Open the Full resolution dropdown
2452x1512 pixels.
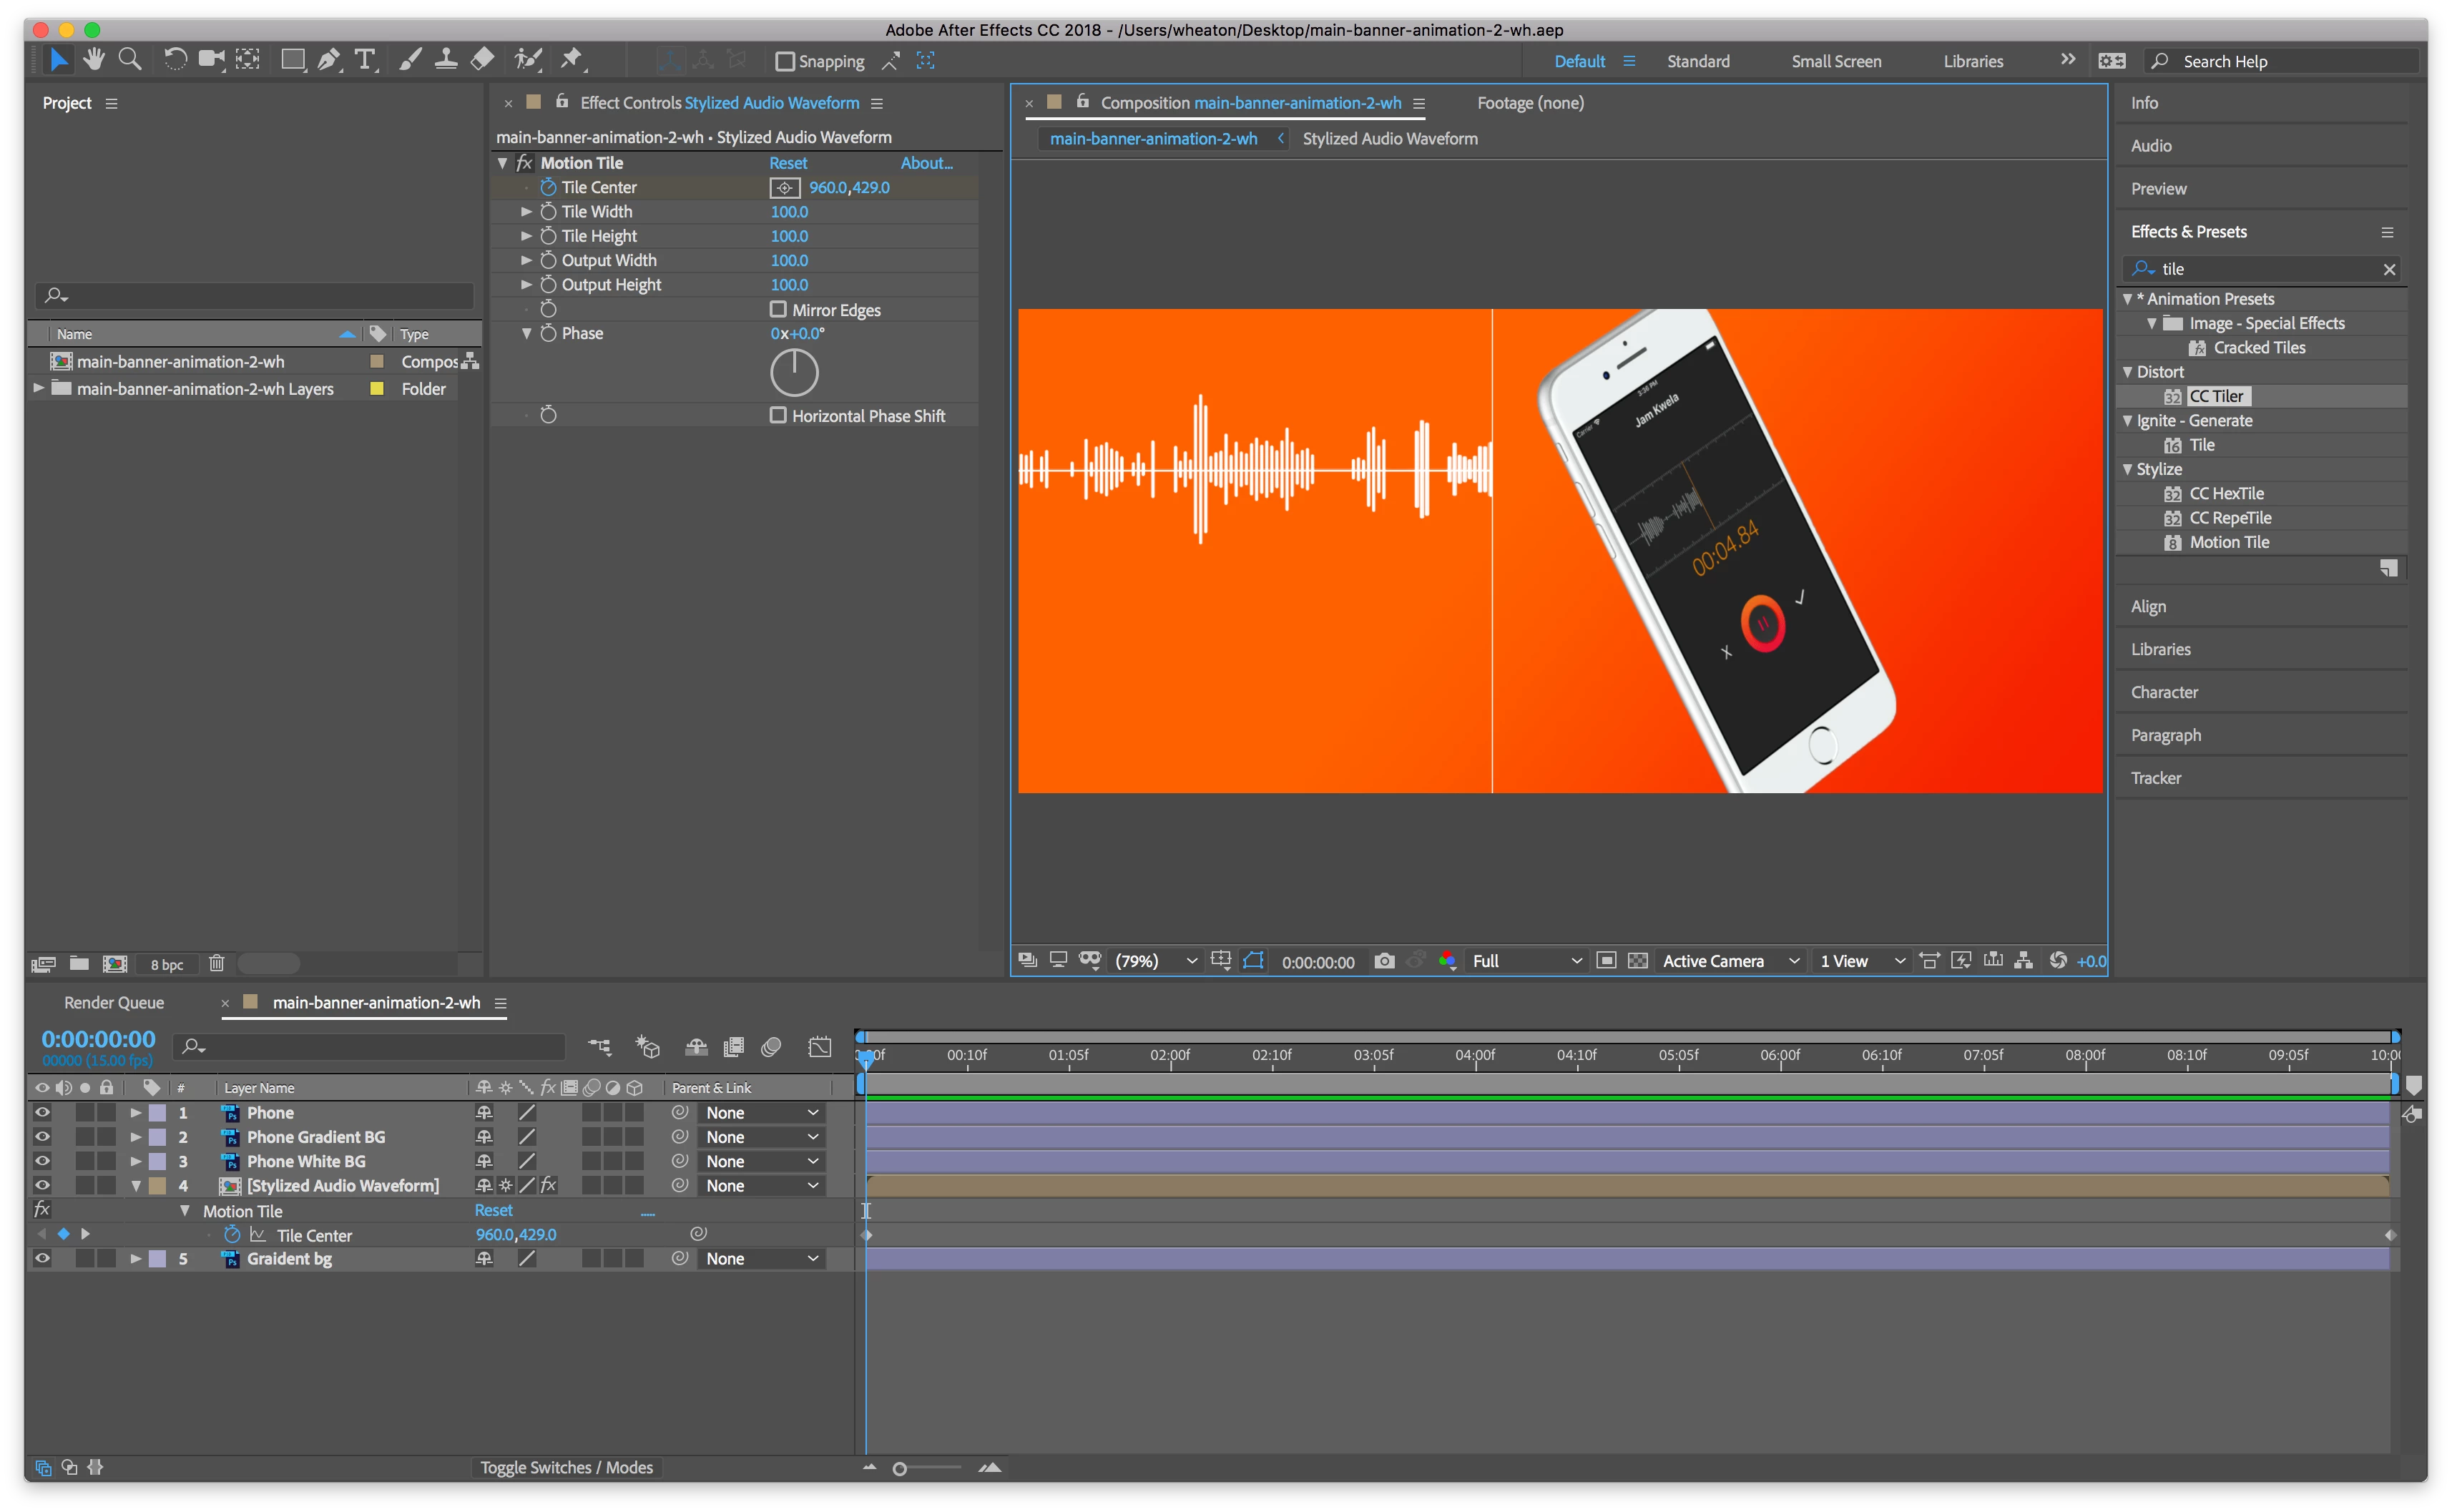tap(1526, 961)
